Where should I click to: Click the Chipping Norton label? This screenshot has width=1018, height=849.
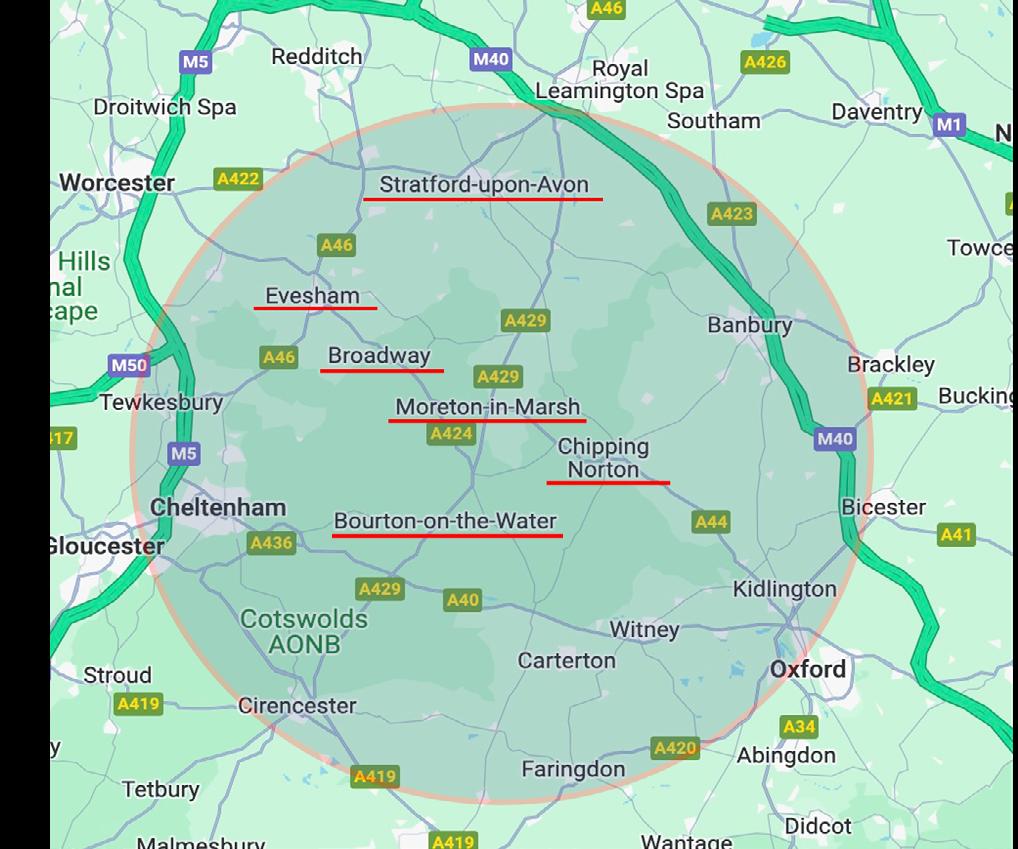point(603,458)
